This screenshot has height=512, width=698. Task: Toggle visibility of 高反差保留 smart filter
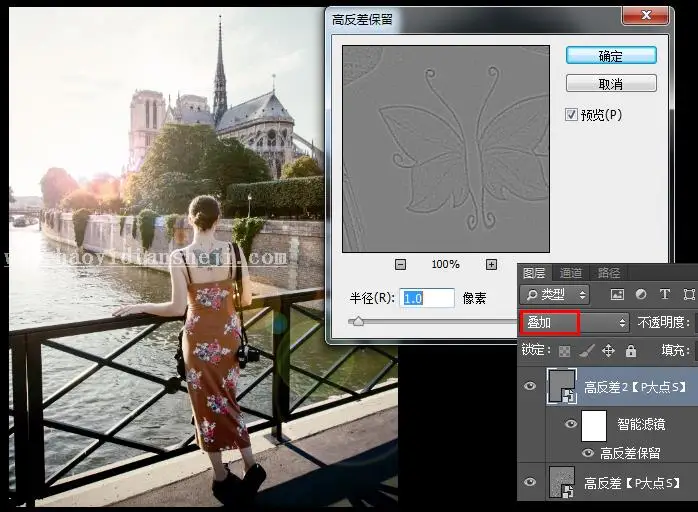[x=588, y=453]
